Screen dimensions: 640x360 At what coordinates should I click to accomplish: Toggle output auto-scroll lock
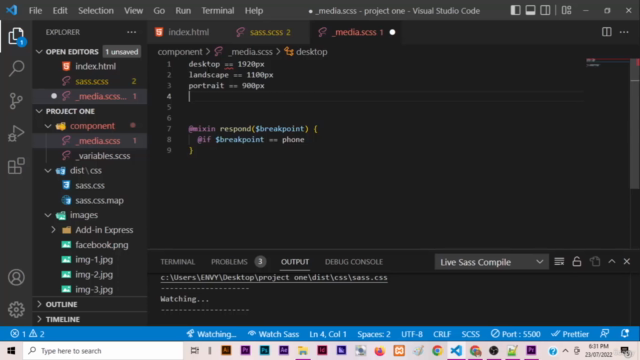[577, 262]
